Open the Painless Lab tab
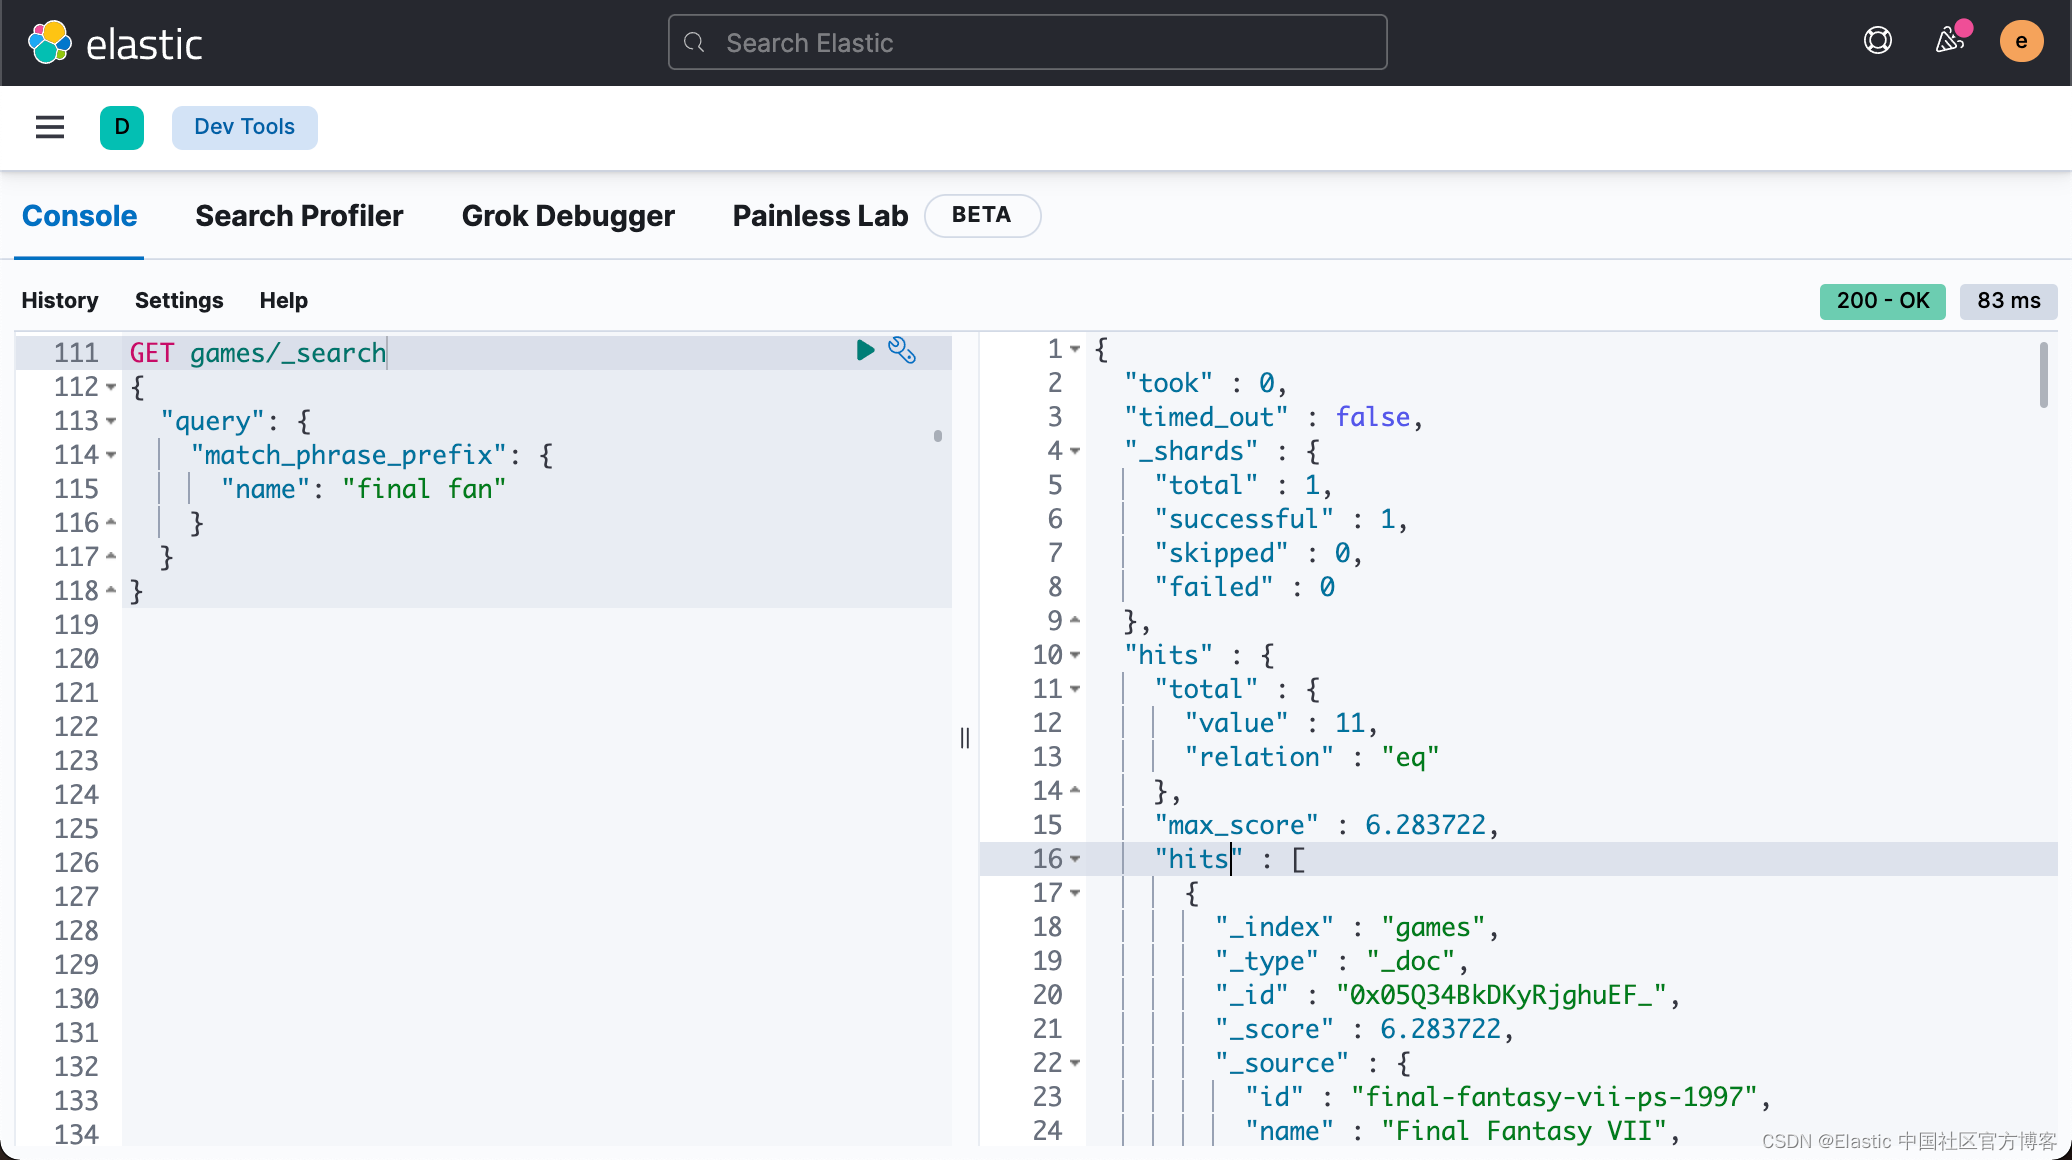2072x1160 pixels. point(820,216)
